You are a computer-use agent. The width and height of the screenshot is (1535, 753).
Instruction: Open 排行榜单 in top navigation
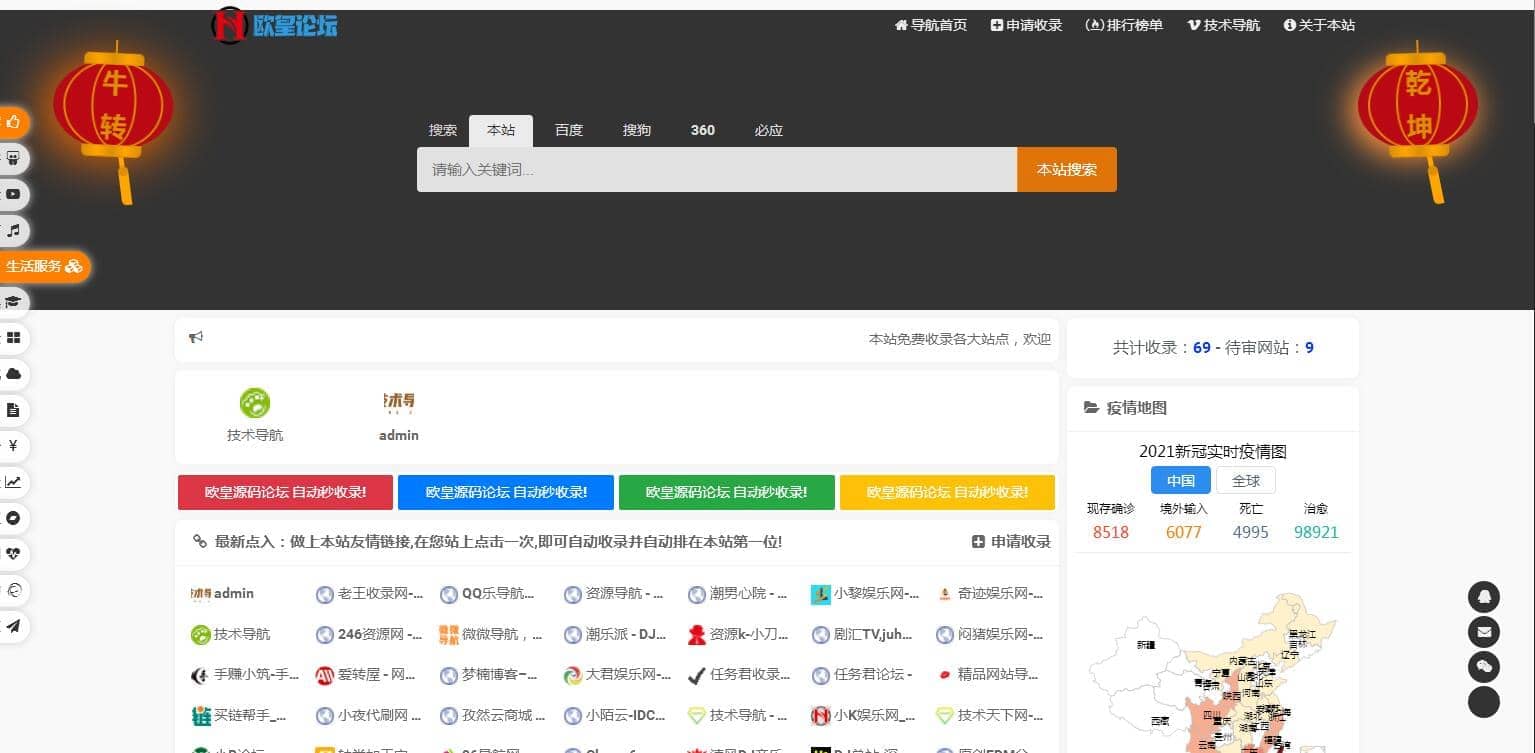click(1124, 25)
